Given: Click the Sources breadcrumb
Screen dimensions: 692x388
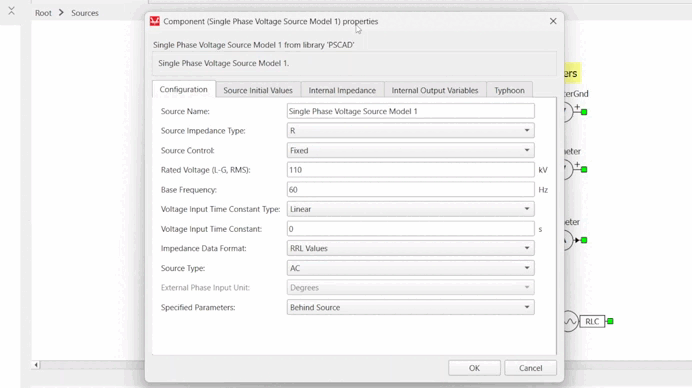Looking at the screenshot, I should (x=85, y=13).
